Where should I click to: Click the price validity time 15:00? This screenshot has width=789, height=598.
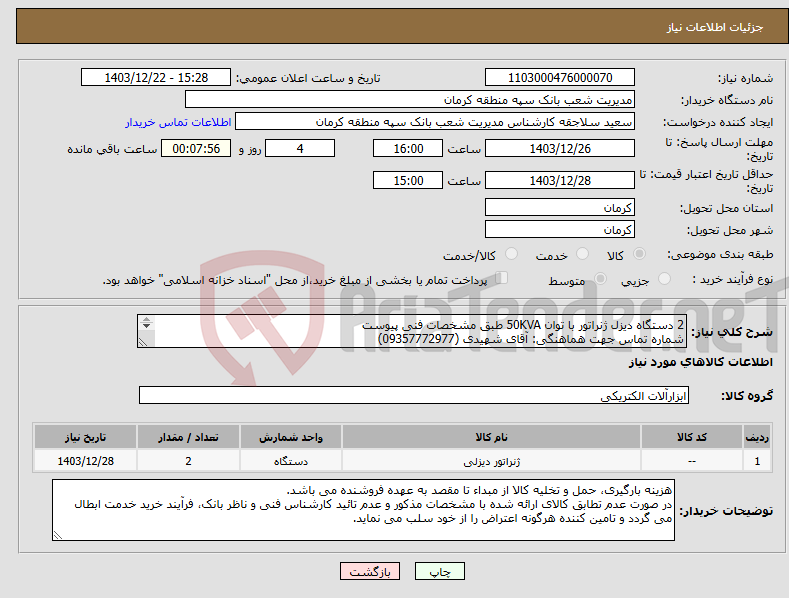pos(408,180)
